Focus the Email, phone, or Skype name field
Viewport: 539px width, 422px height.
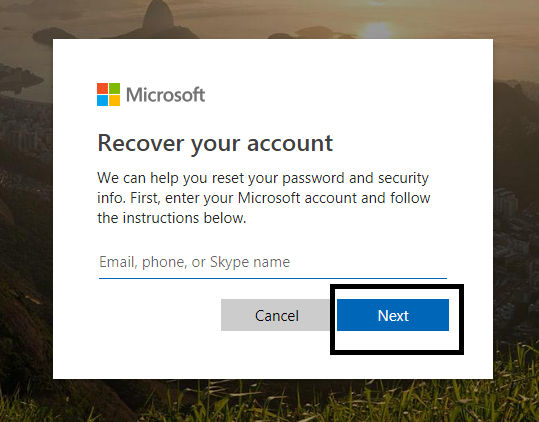pyautogui.click(x=273, y=262)
